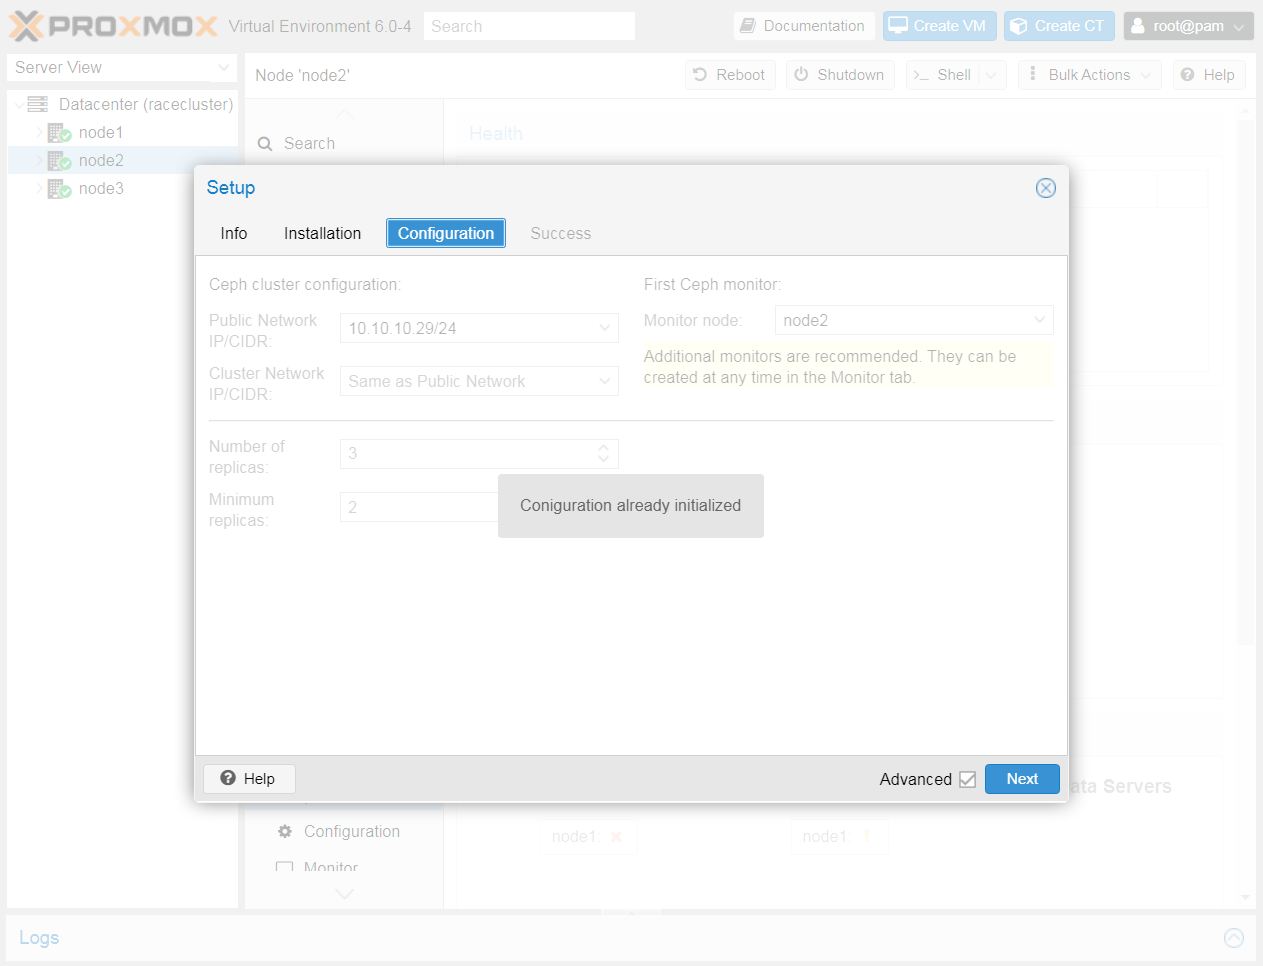Open the root@pam user menu
Viewport: 1263px width, 966px height.
point(1188,26)
